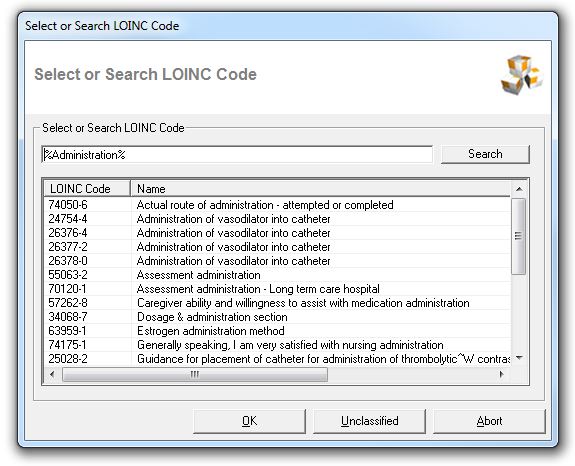Click the Unclassified button
This screenshot has width=575, height=466.
click(369, 421)
